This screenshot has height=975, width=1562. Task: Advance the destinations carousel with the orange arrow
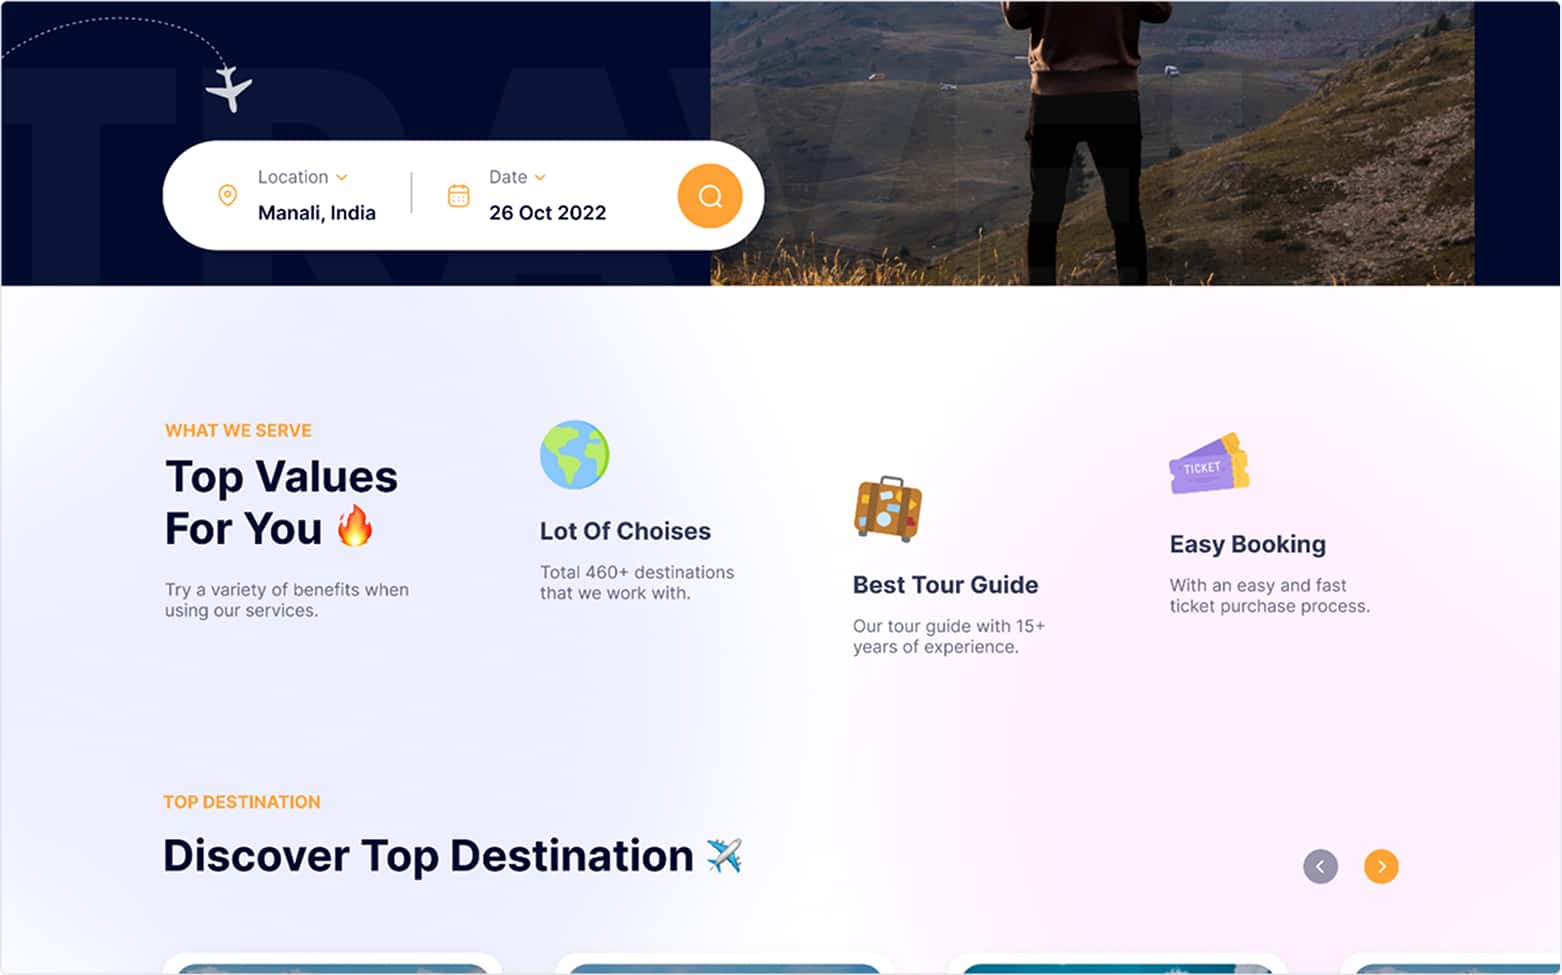click(1381, 867)
